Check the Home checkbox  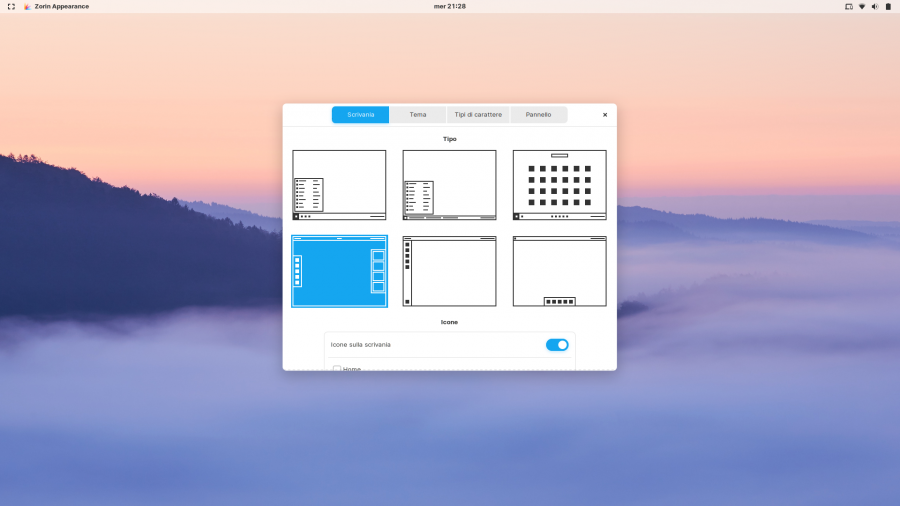pos(337,368)
